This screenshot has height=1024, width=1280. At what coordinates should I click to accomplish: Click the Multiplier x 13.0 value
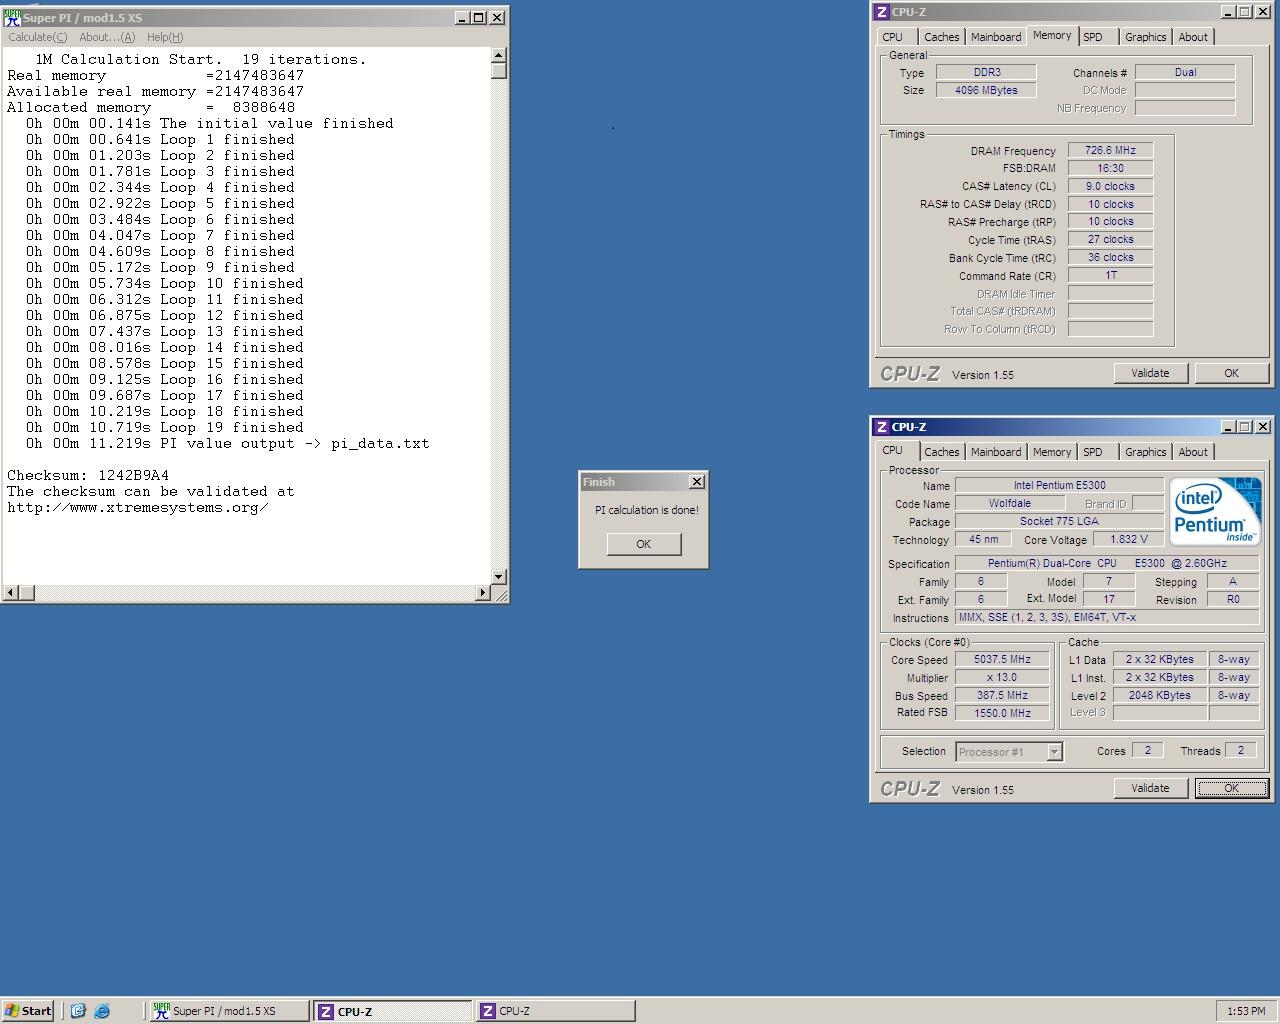(1002, 677)
